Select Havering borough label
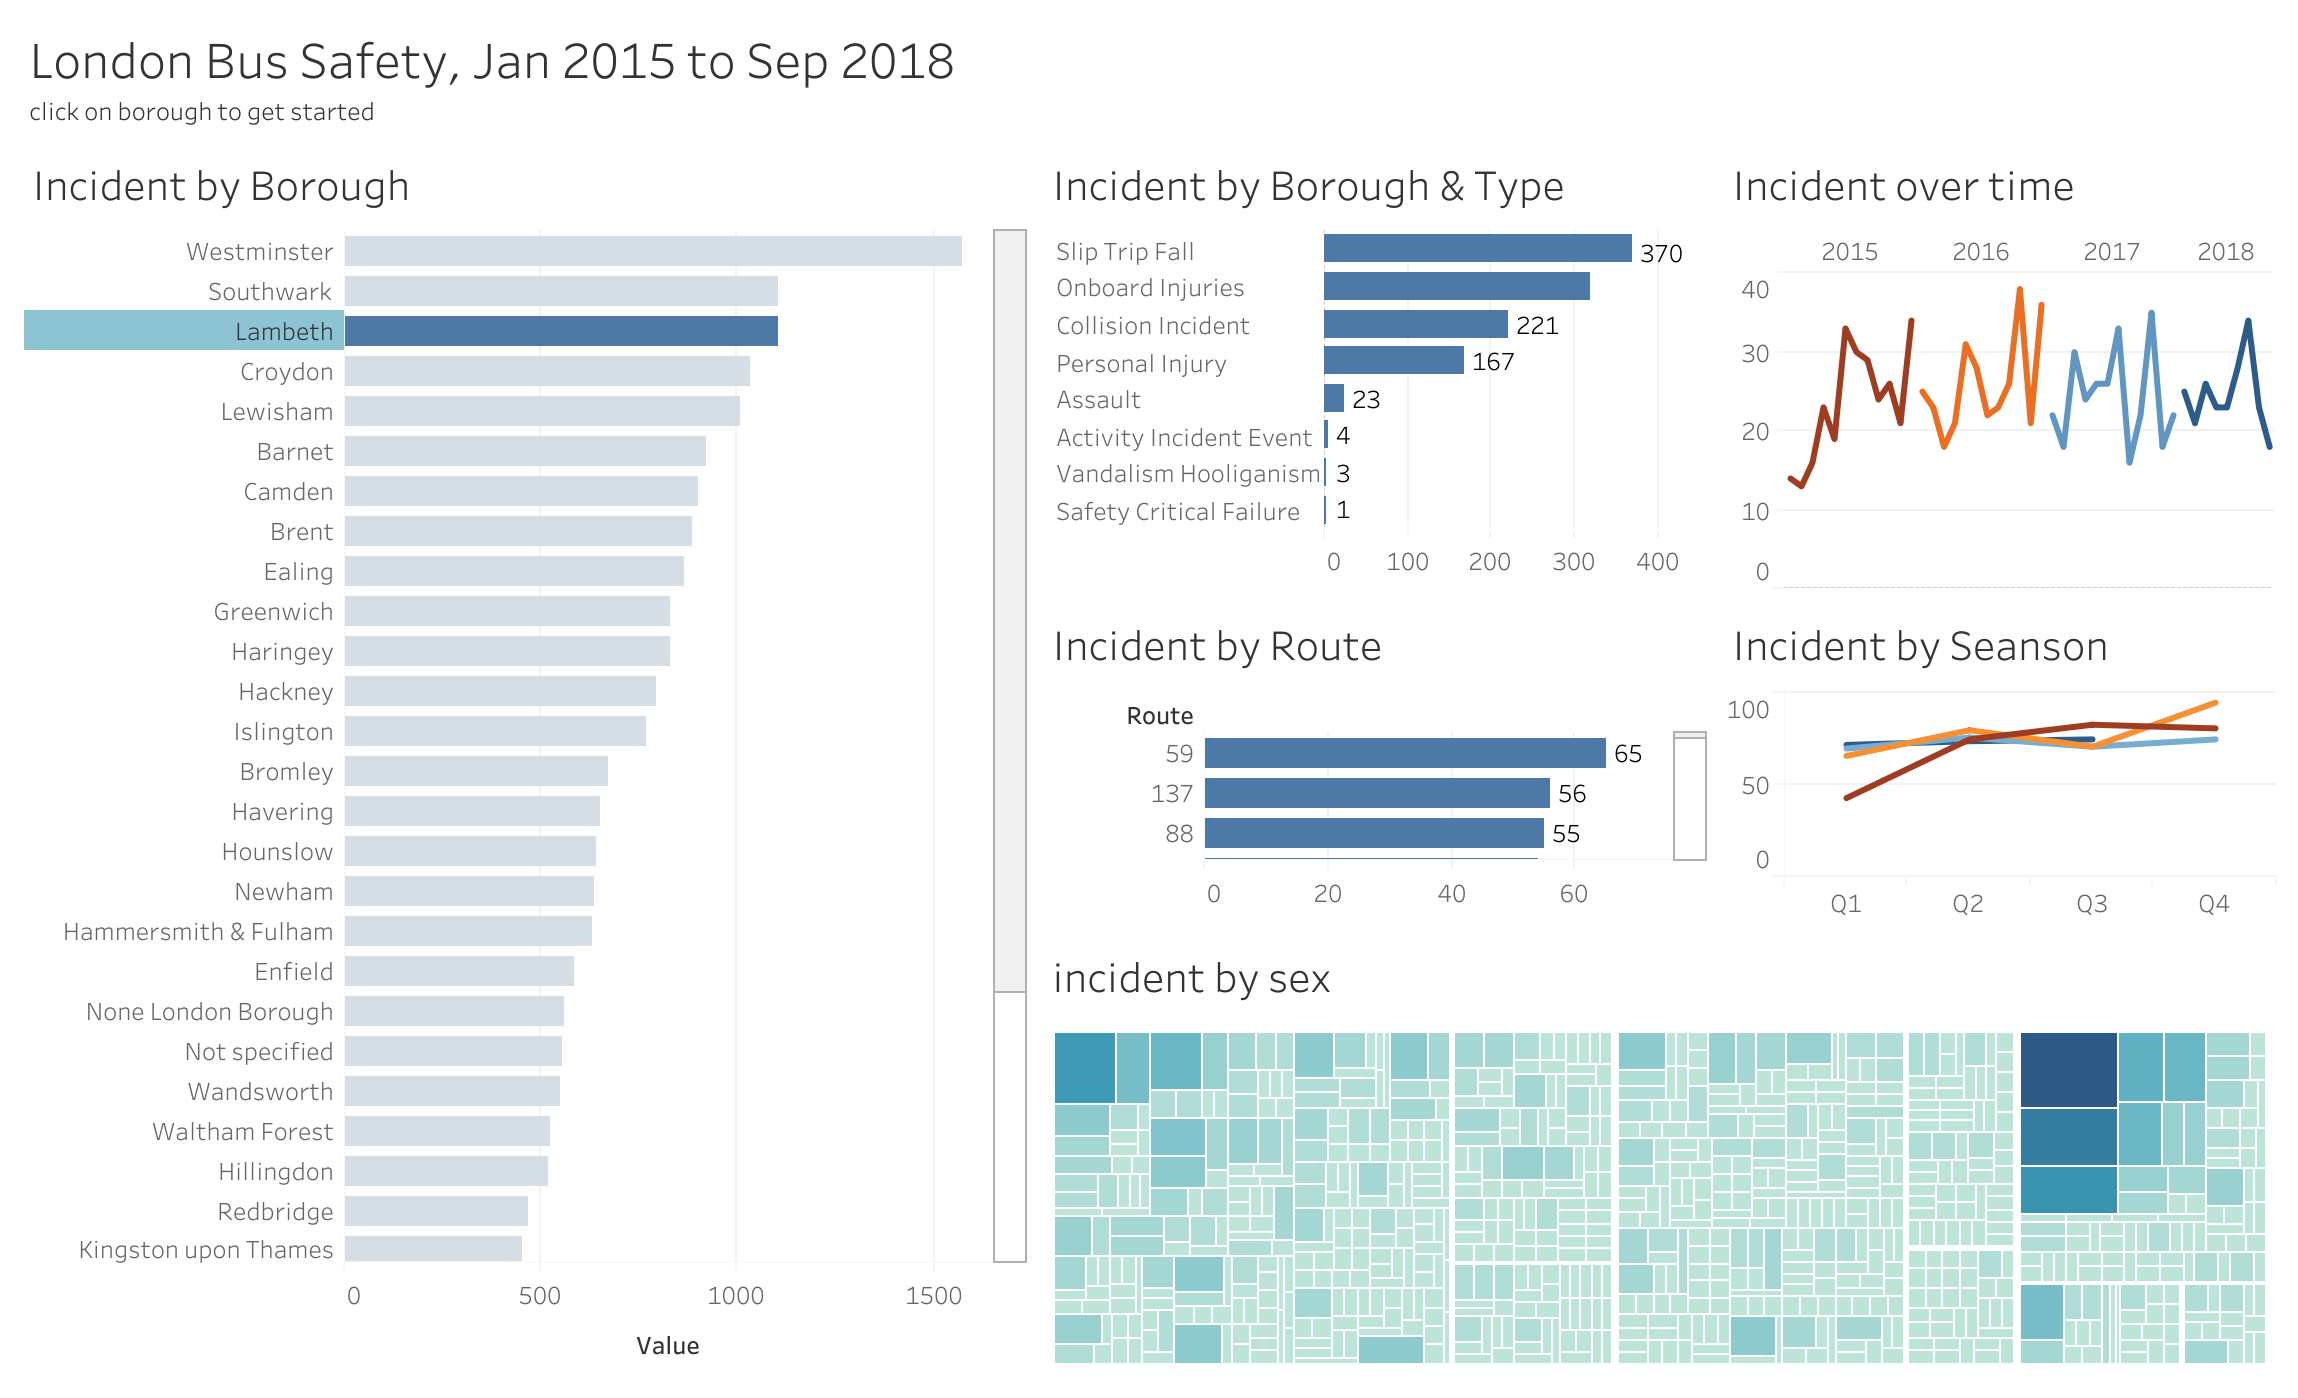This screenshot has width=2298, height=1398. click(283, 812)
